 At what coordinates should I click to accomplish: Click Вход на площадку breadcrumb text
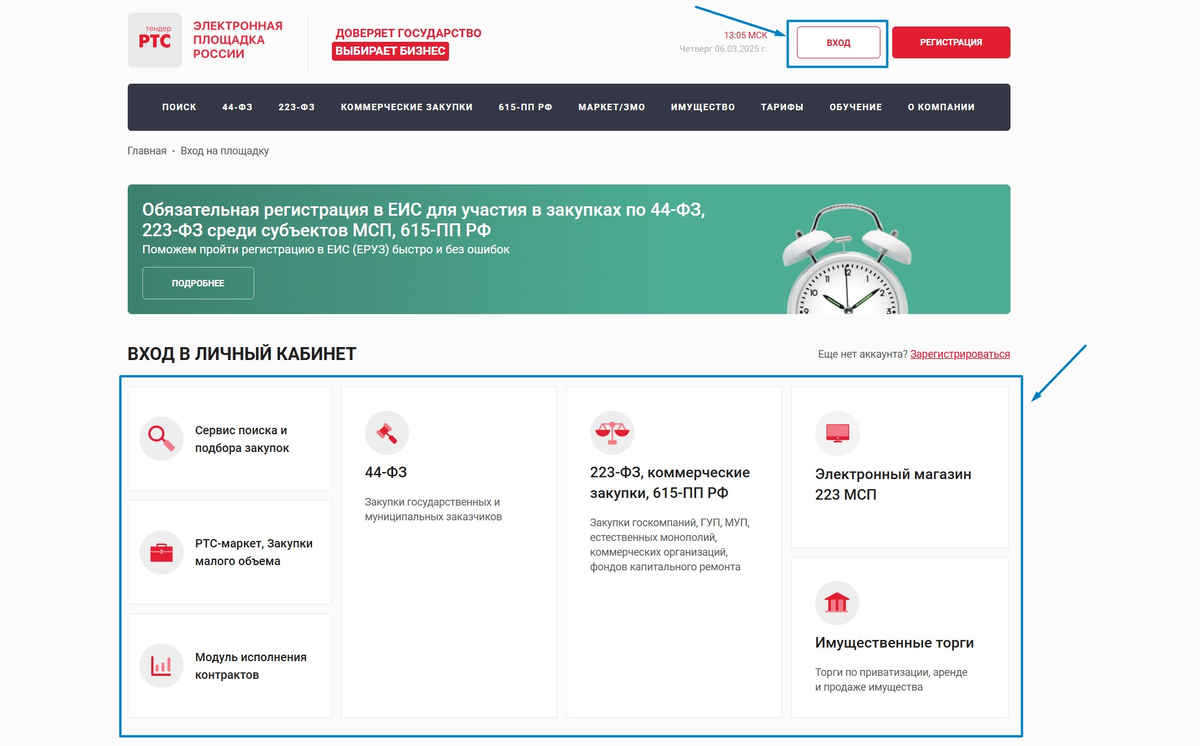point(225,151)
